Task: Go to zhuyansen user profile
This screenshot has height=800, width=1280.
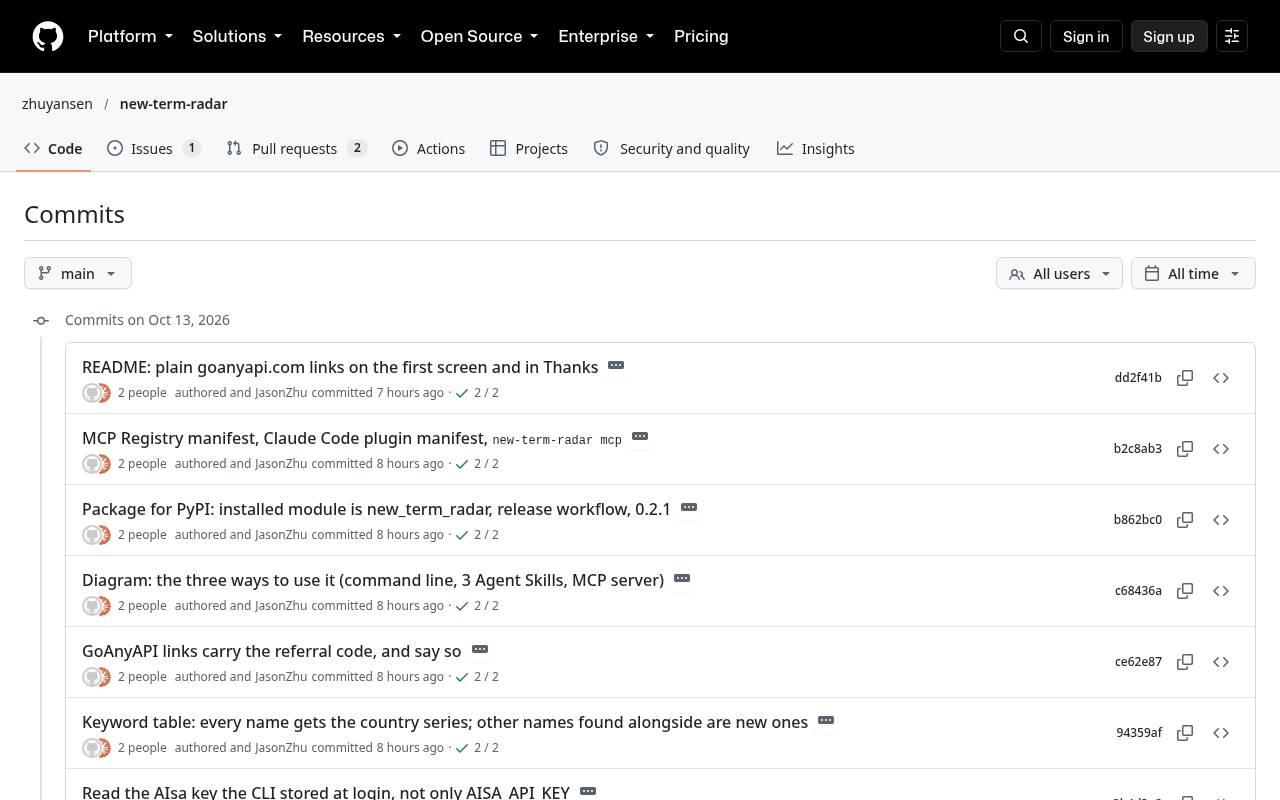Action: click(57, 104)
